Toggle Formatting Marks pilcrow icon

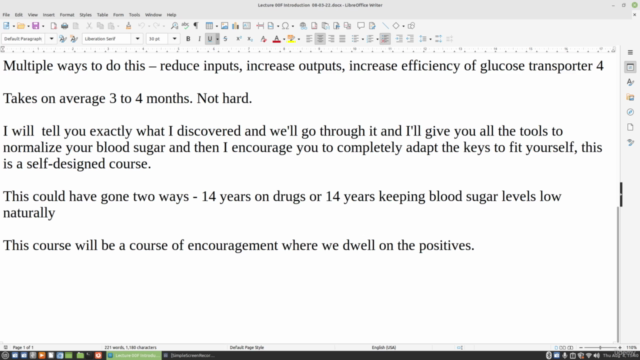[x=196, y=26]
